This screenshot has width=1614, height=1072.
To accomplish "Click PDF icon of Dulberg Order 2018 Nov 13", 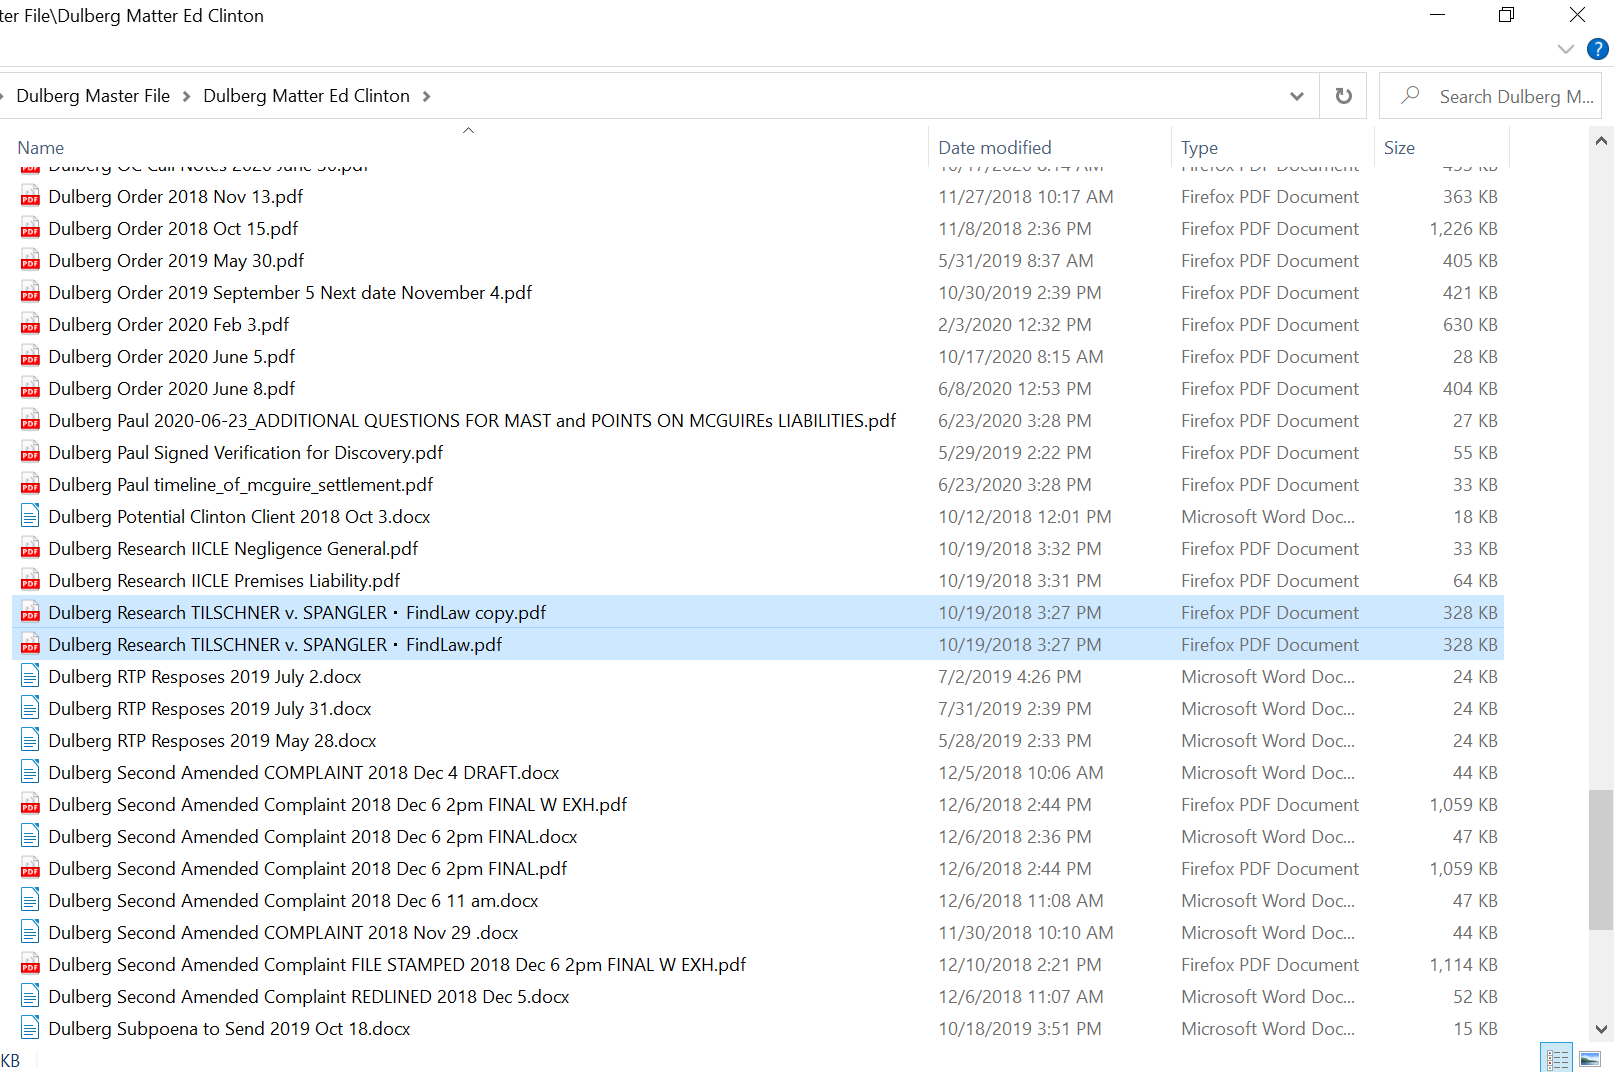I will tap(31, 197).
